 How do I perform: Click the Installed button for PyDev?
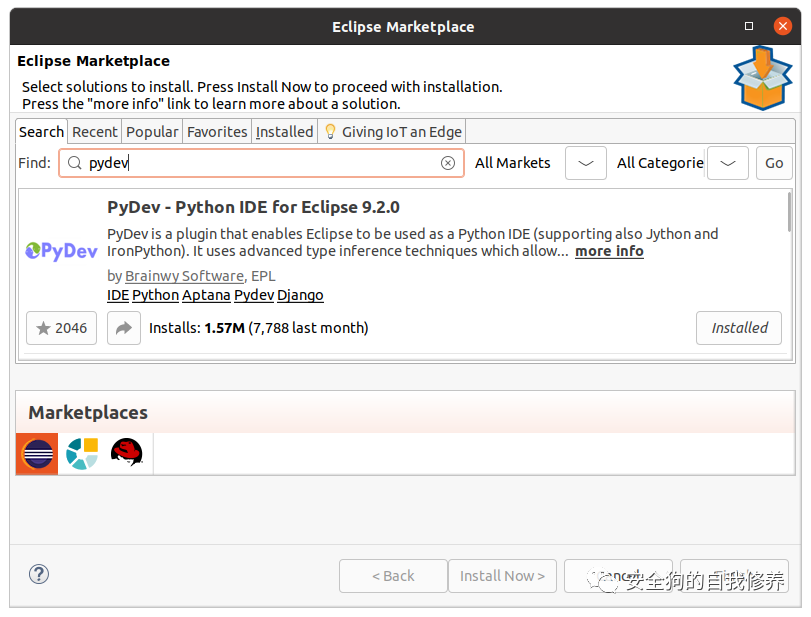739,328
